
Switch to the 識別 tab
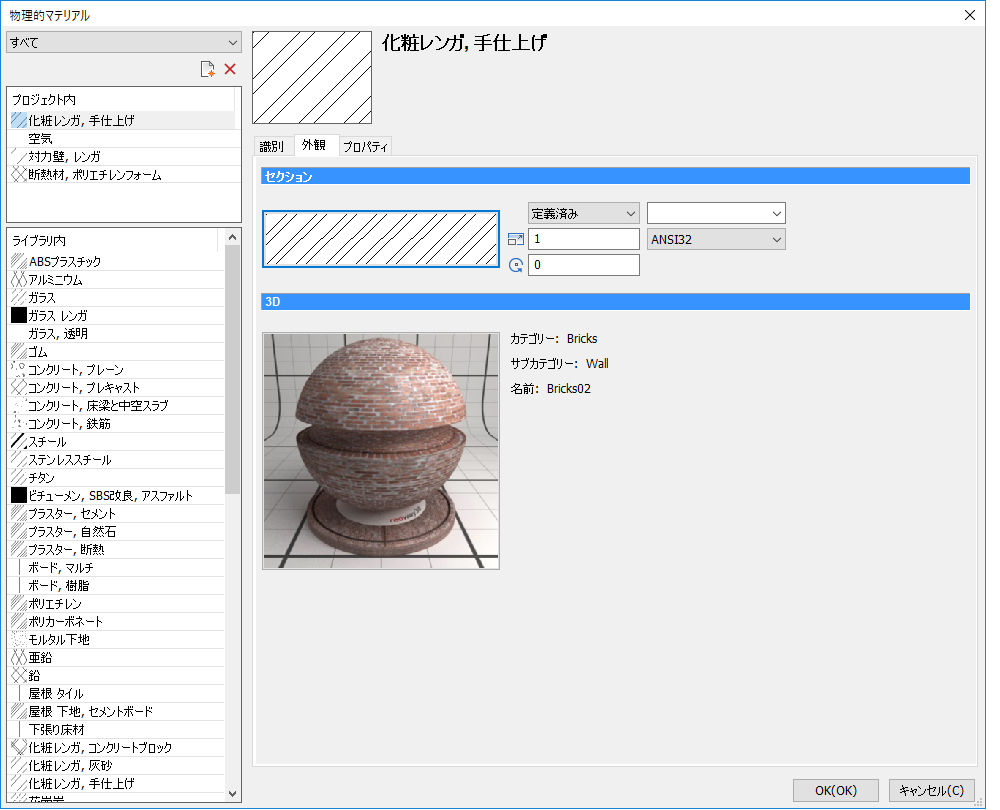coord(272,147)
